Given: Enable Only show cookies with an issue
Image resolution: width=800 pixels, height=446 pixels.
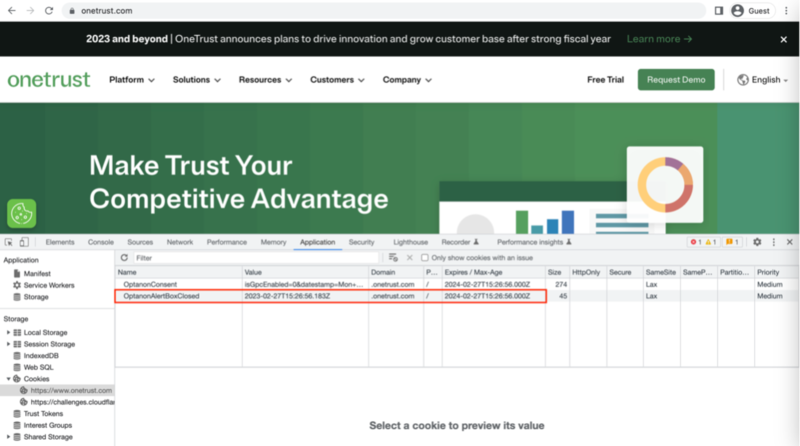Looking at the screenshot, I should point(425,258).
